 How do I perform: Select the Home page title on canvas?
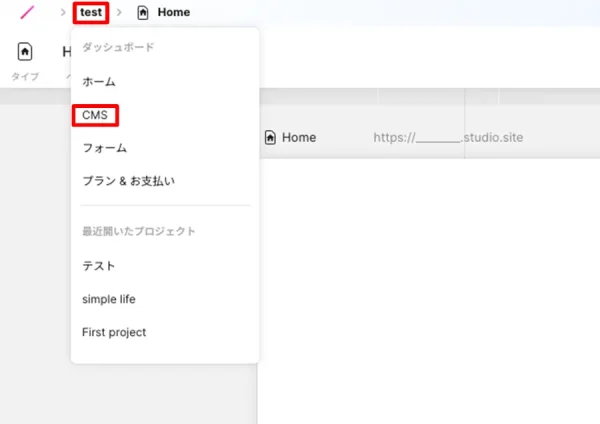[x=299, y=137]
